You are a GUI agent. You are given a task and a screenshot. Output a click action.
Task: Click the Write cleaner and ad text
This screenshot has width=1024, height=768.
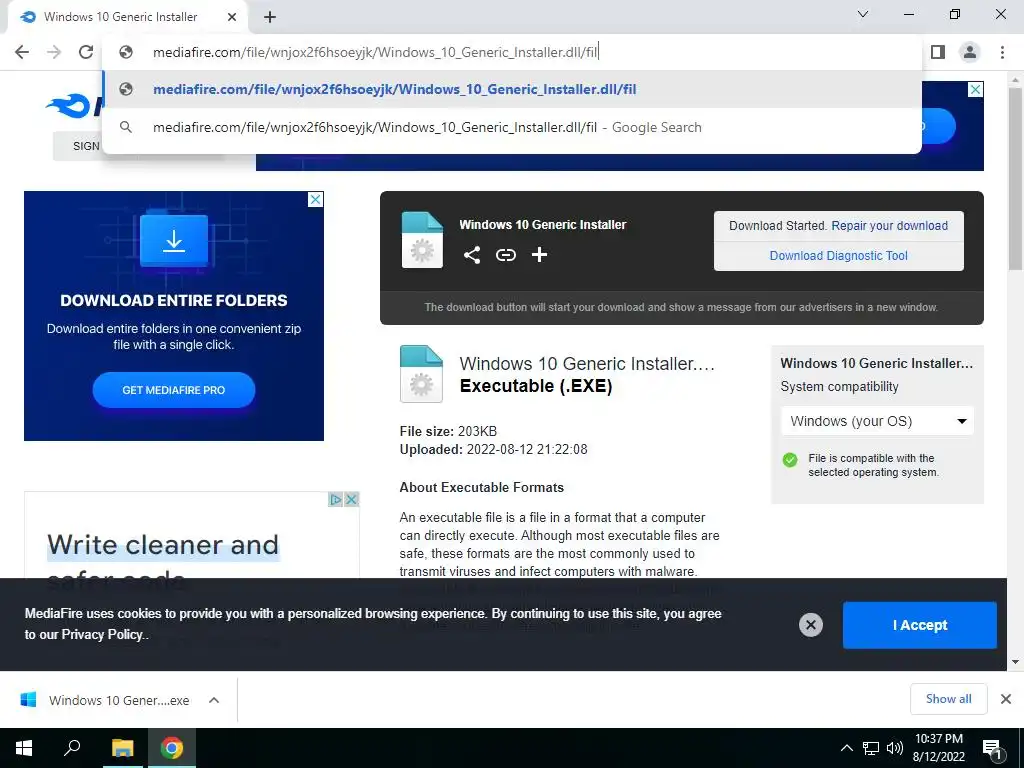pyautogui.click(x=163, y=545)
